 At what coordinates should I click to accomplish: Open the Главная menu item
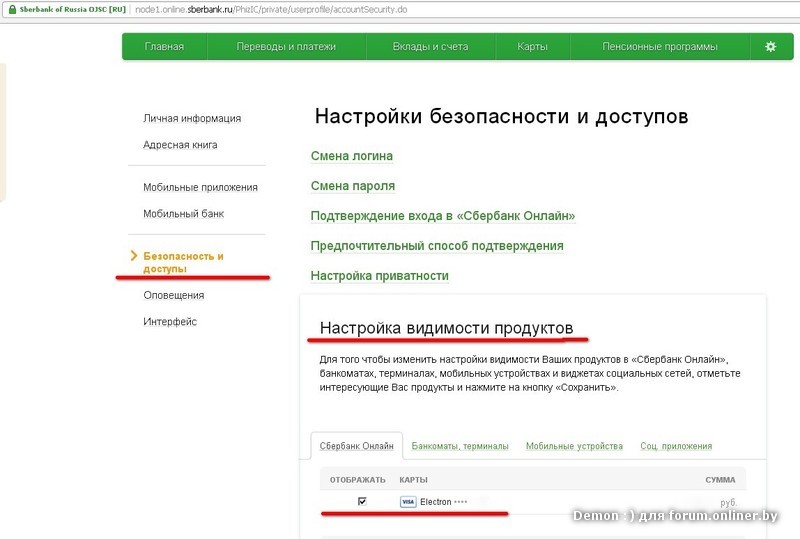pos(164,47)
